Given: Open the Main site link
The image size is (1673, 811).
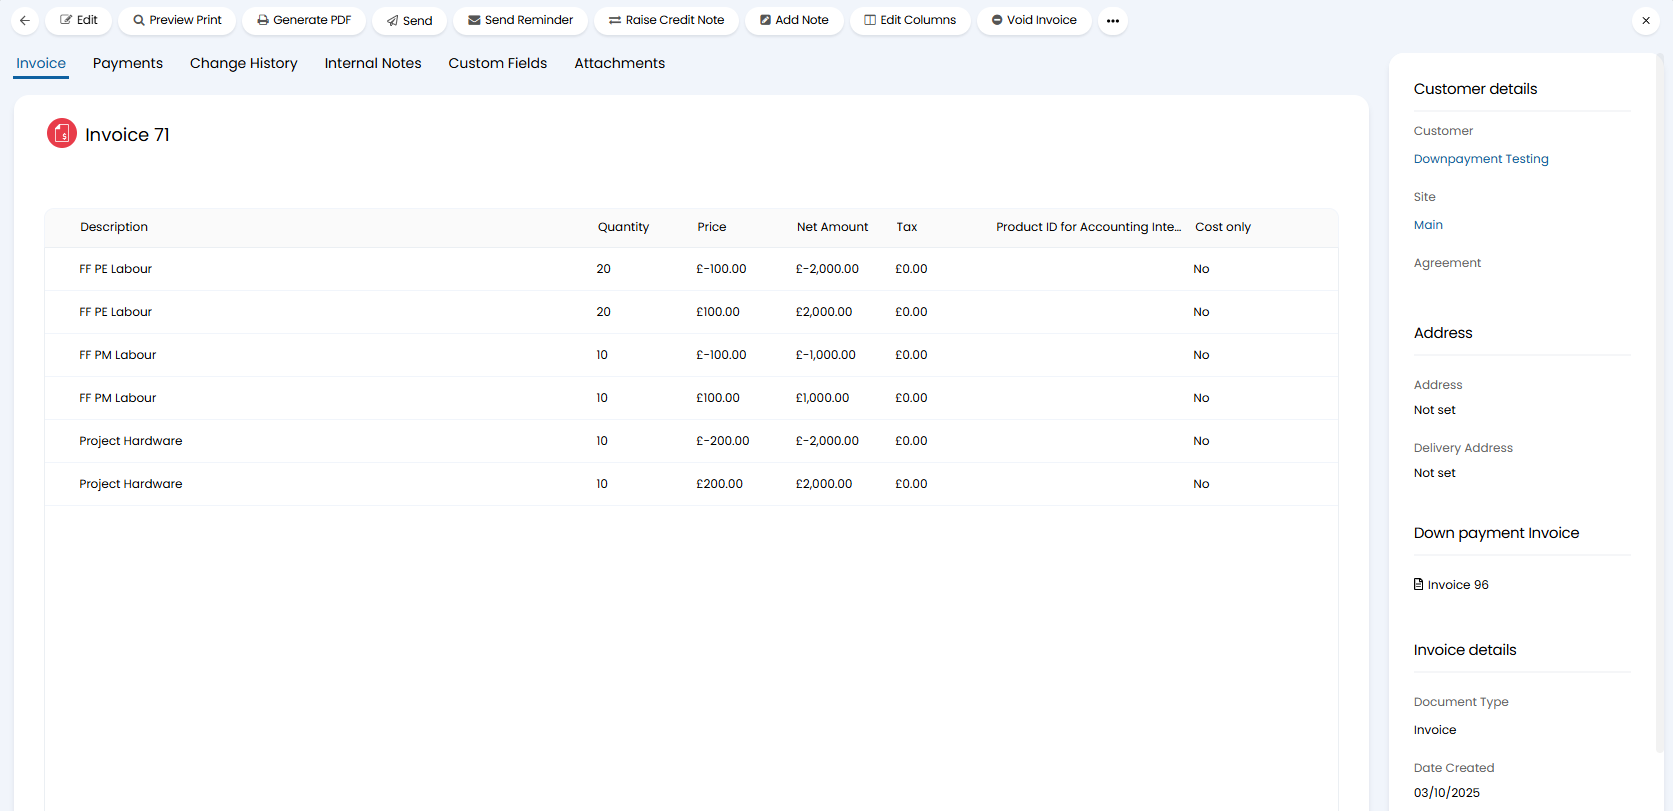Looking at the screenshot, I should 1428,225.
